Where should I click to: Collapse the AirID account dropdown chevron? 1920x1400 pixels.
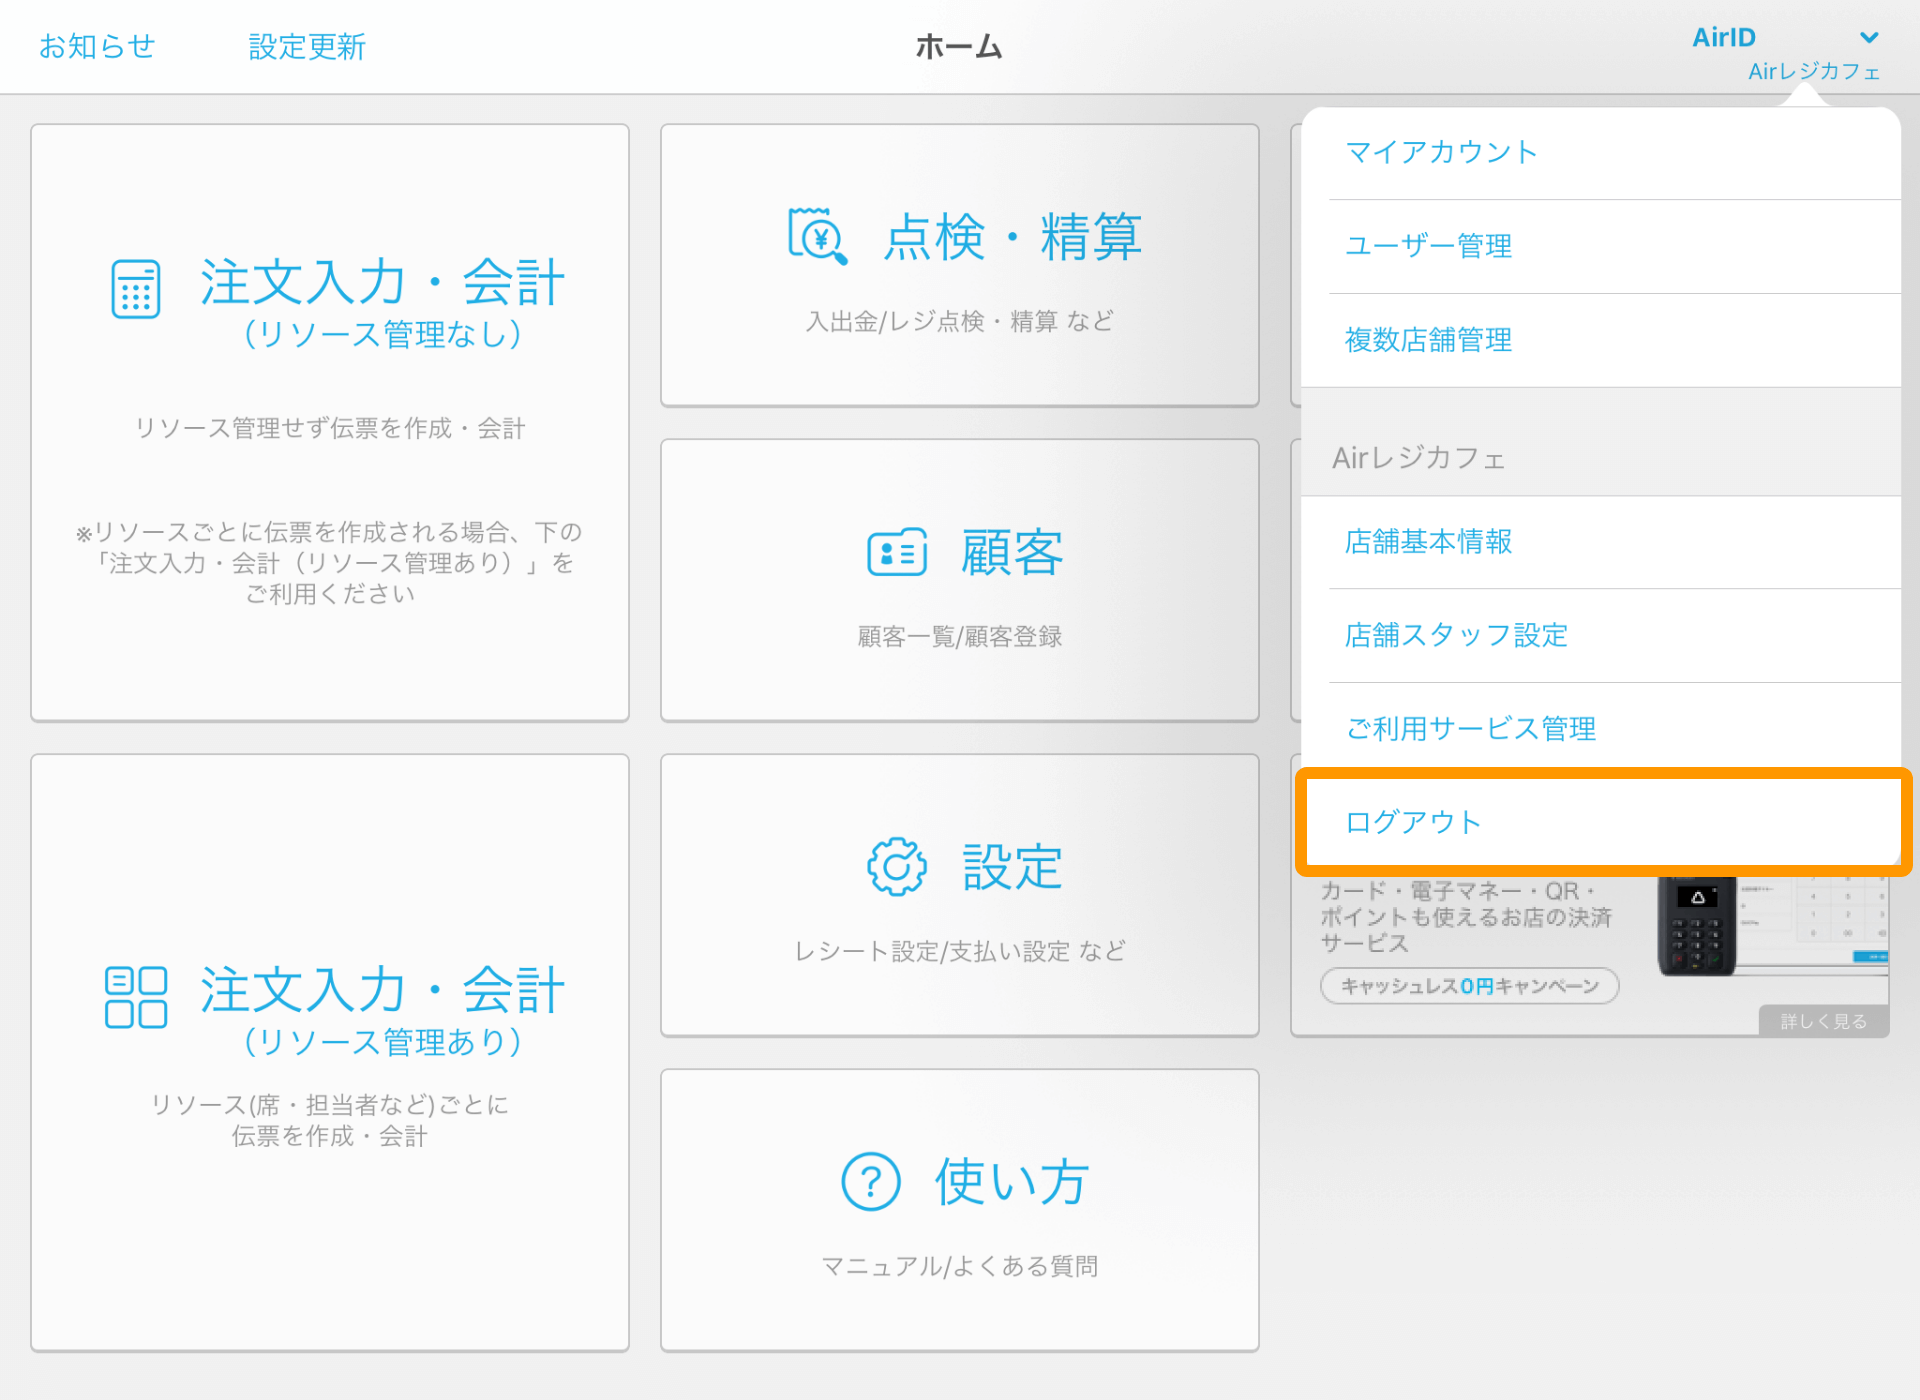1869,38
